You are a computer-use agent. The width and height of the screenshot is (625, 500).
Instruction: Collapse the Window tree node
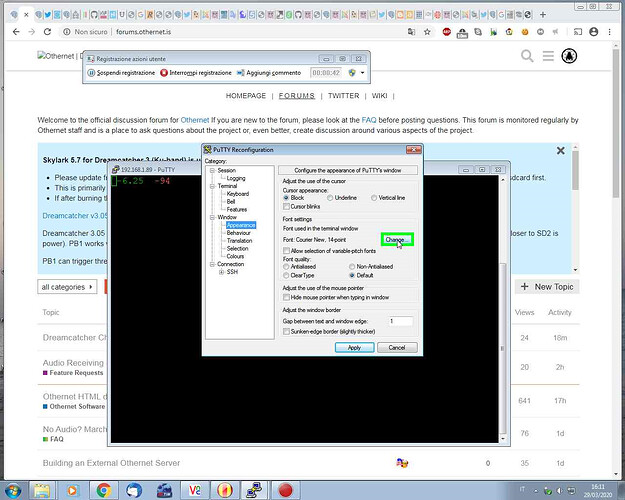[212, 217]
